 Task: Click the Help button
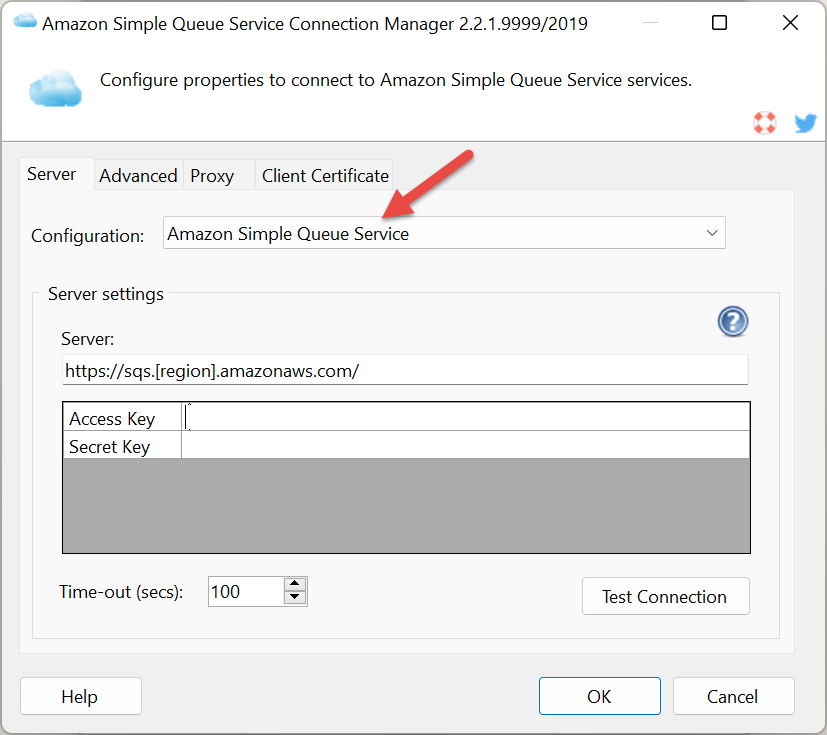pos(81,696)
